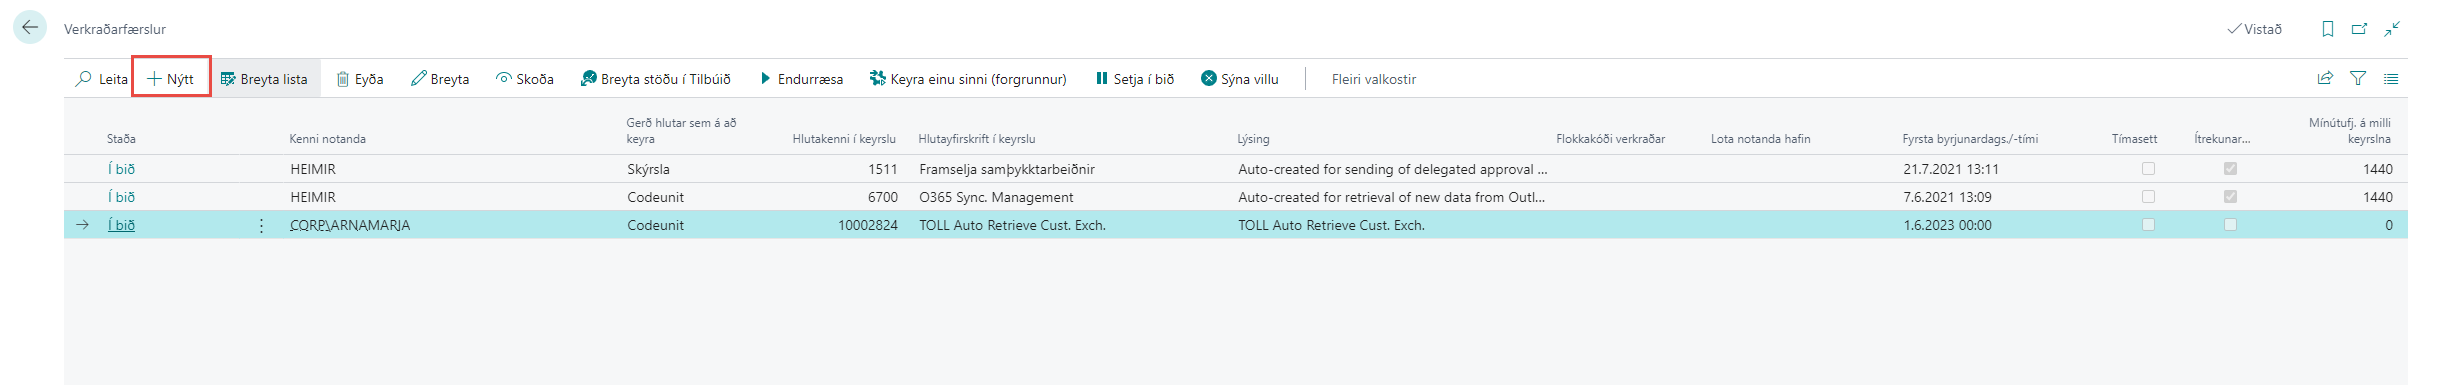The width and height of the screenshot is (2455, 385).
Task: Open Fleiri valkostir menu
Action: tap(1373, 79)
